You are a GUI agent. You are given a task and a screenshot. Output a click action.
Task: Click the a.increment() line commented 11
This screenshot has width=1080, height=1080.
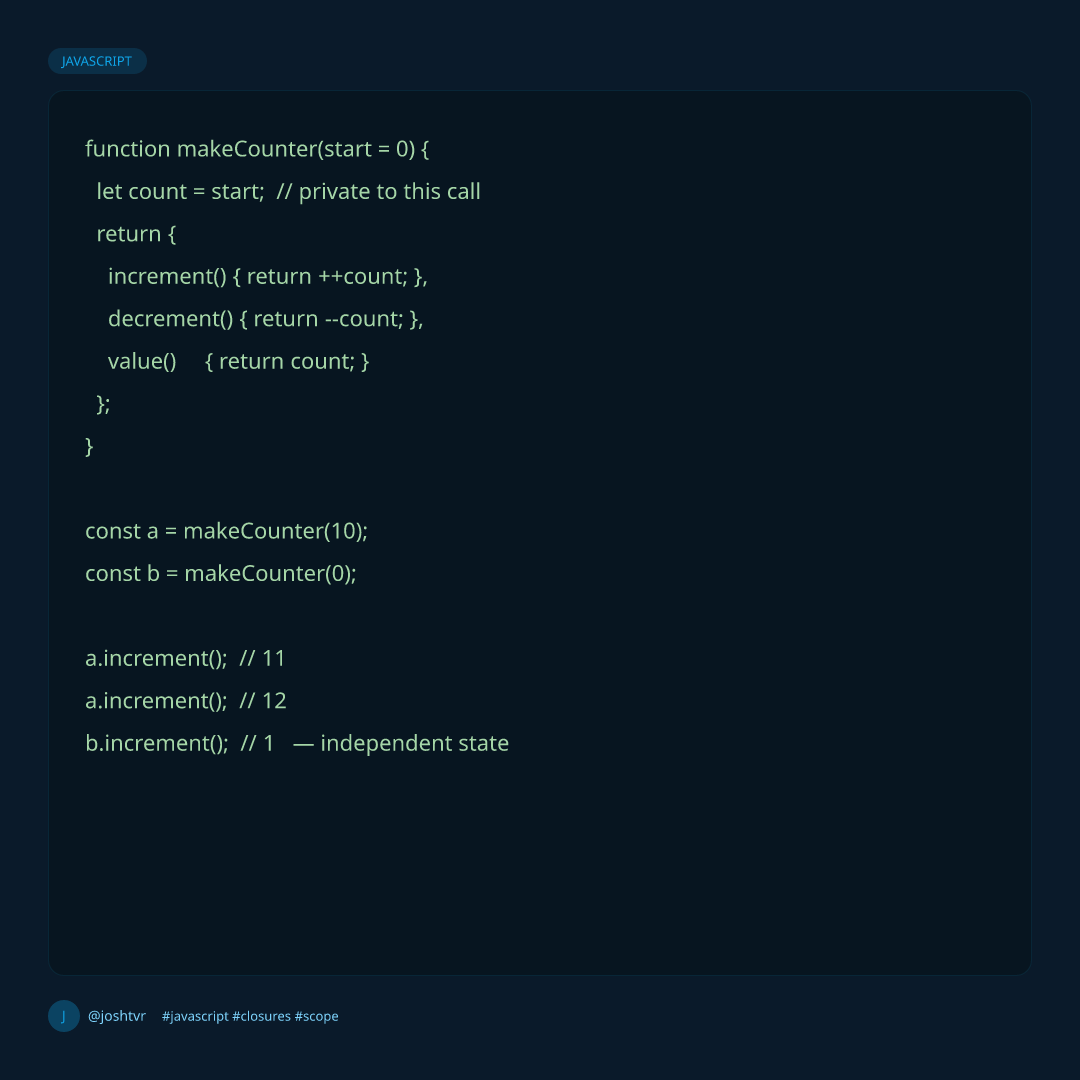tap(185, 658)
